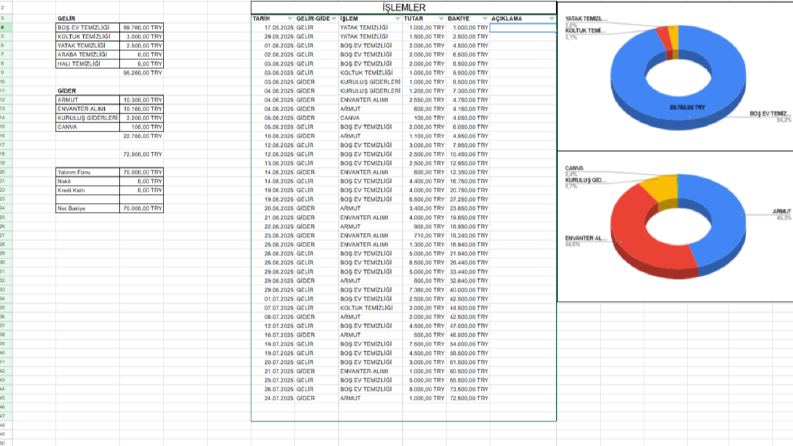Select the CANVA transaction cell on 05.06.2025
The width and height of the screenshot is (793, 446).
370,118
